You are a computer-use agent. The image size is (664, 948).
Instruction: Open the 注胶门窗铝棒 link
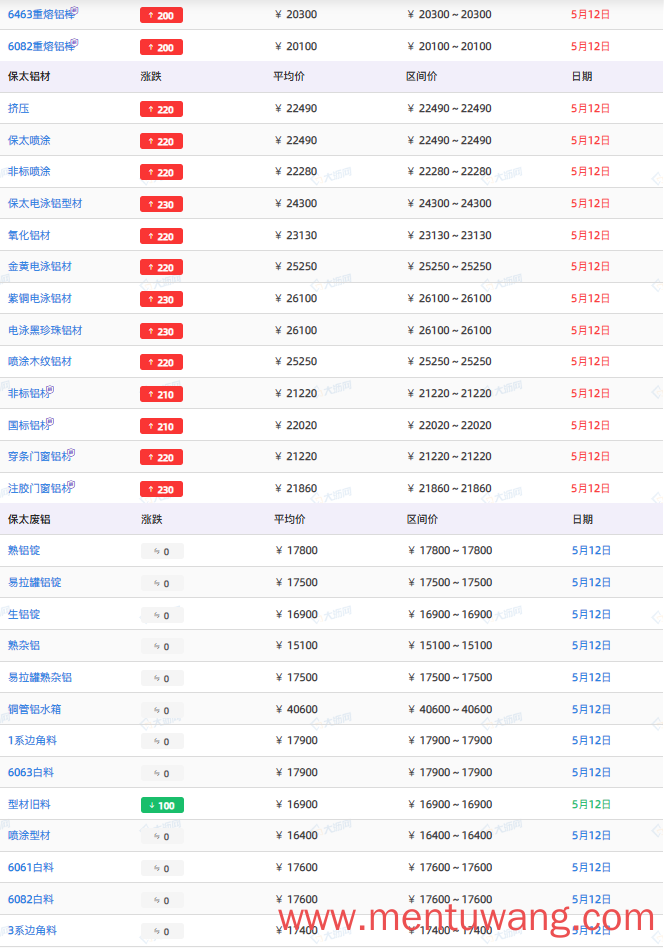click(x=39, y=489)
